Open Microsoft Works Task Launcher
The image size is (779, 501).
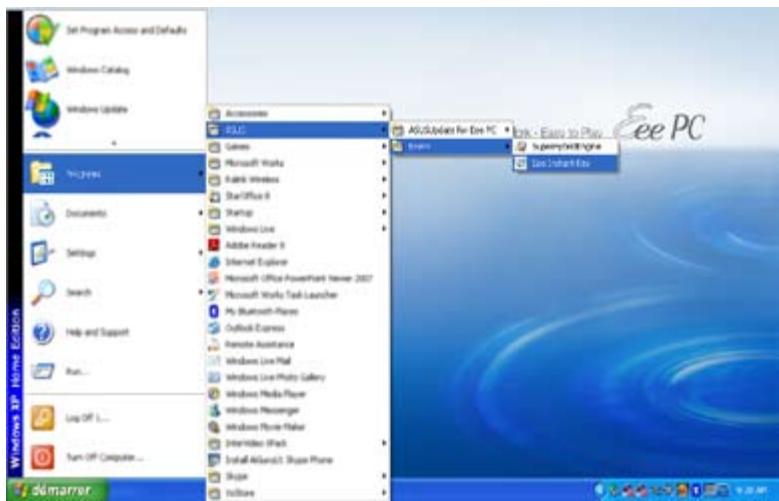(298, 295)
